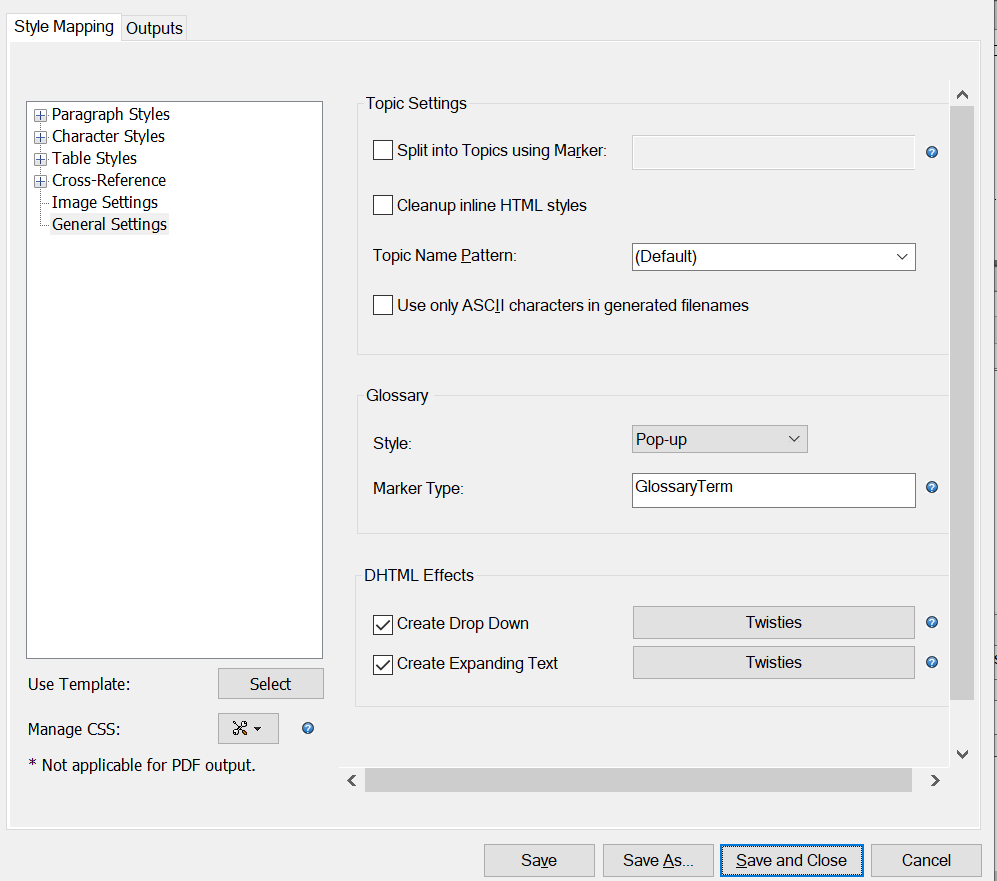Click help icon next to Split into Topics
This screenshot has height=881, width=997.
pos(932,153)
